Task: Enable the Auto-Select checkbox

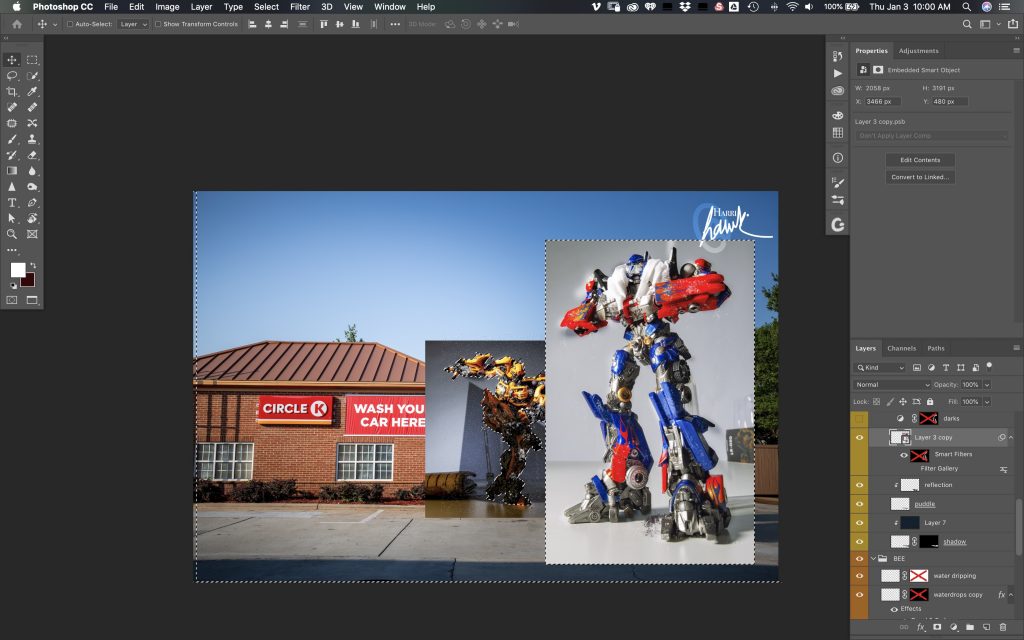Action: 70,24
